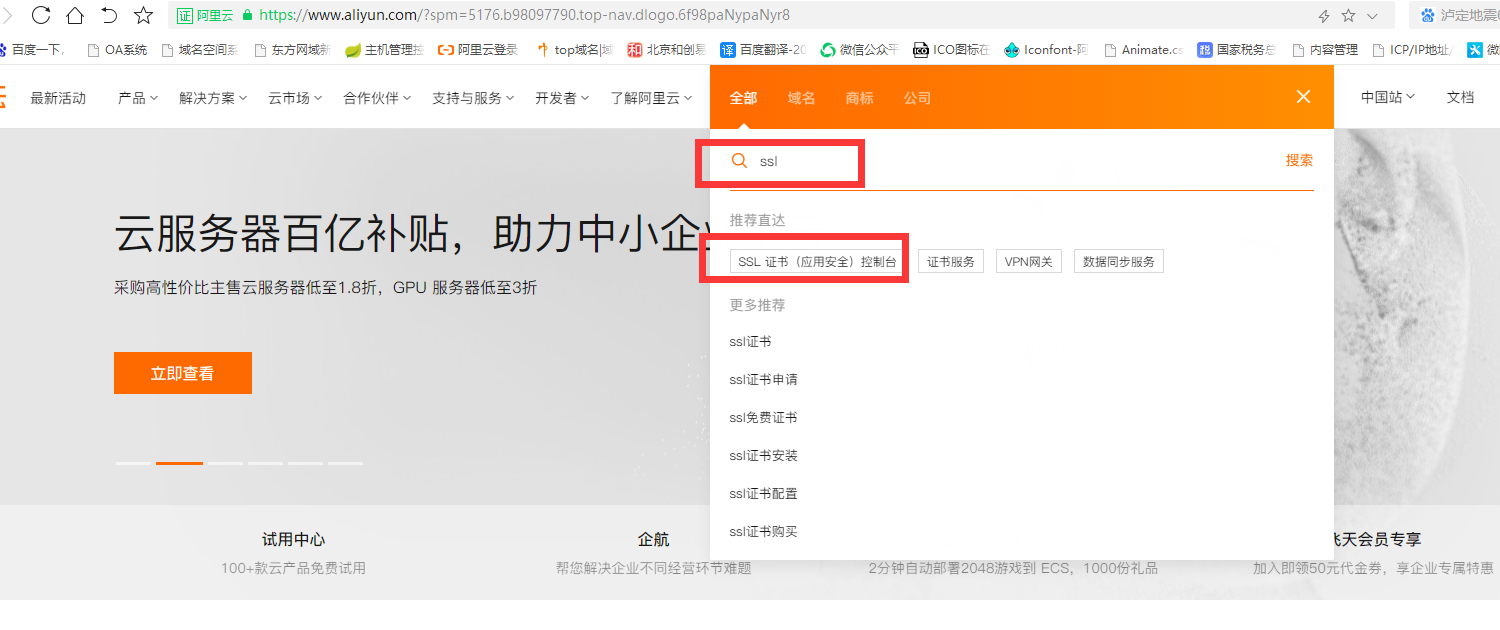Screen dimensions: 1500x630
Task: Switch to the 域名 search tab
Action: (801, 98)
